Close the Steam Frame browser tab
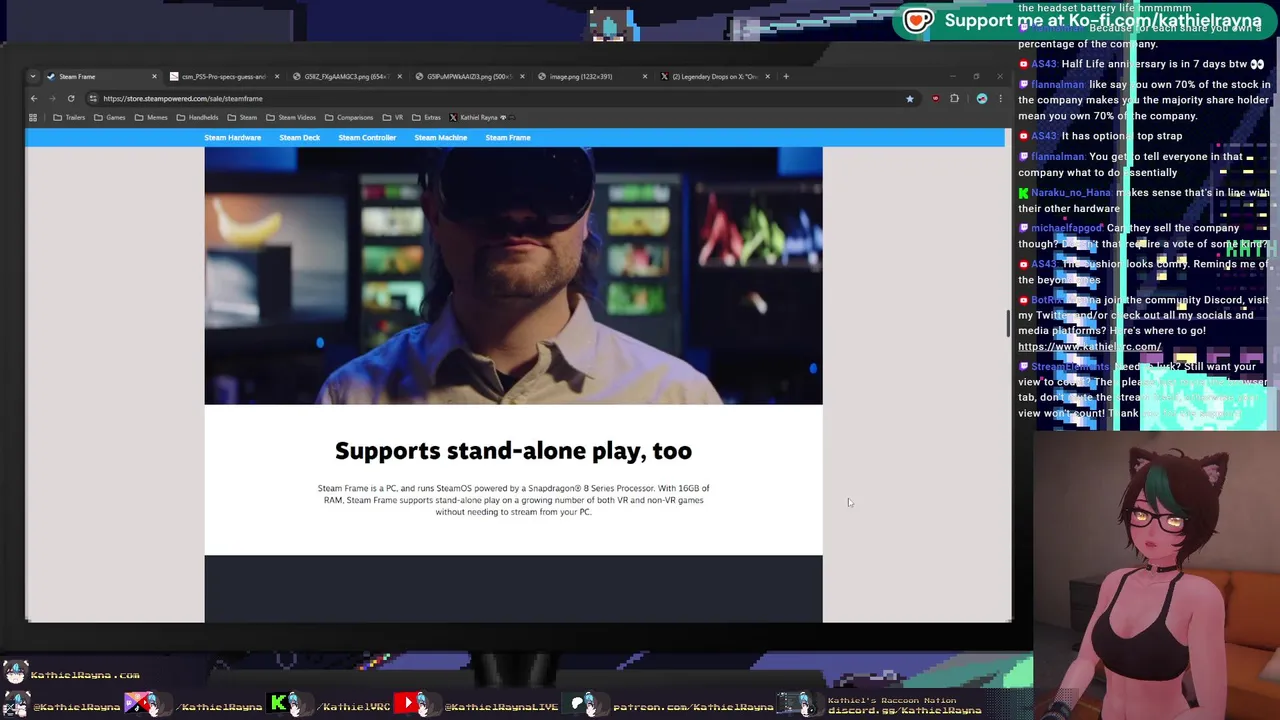 point(154,76)
